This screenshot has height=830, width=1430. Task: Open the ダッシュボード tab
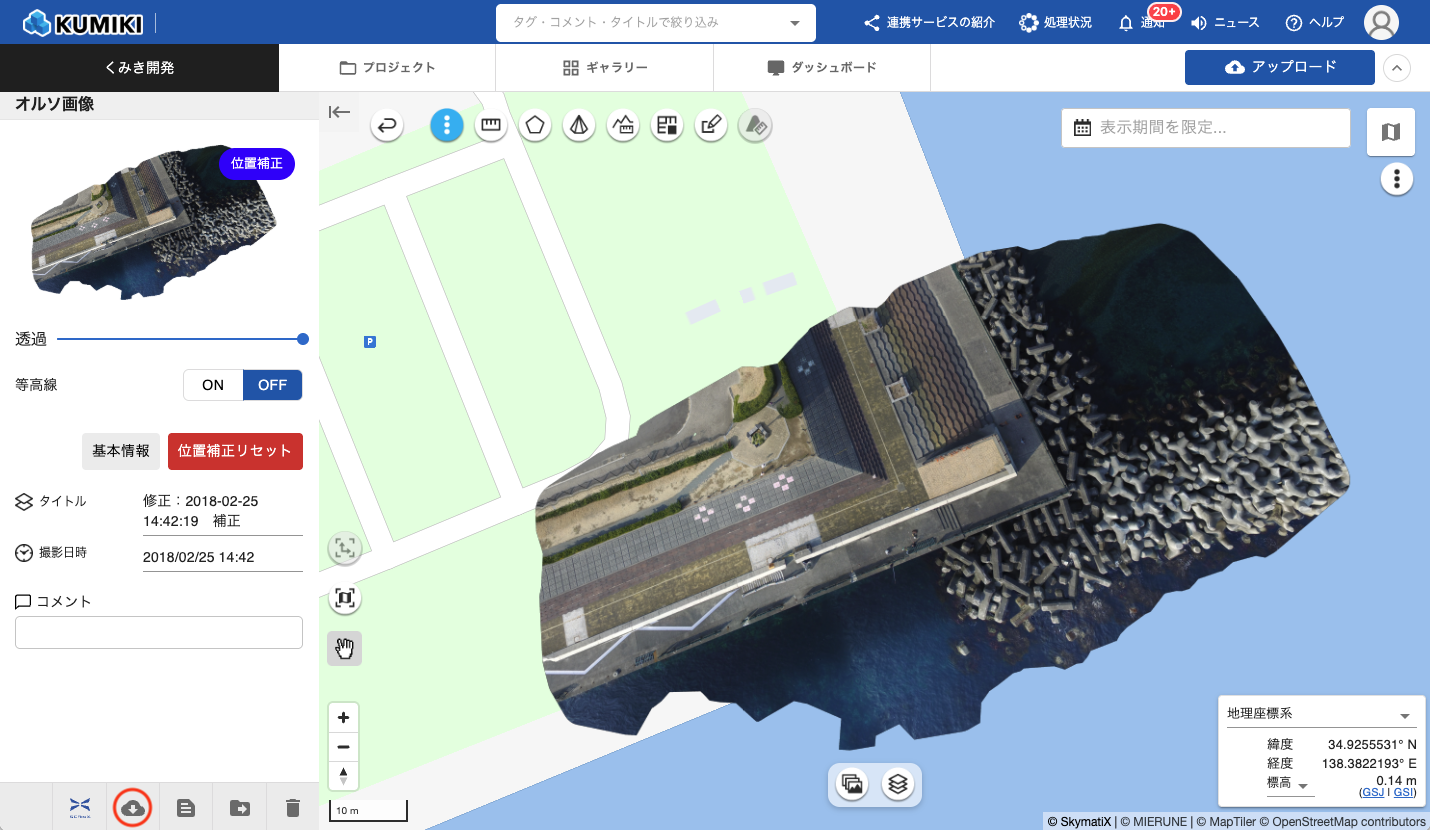point(821,68)
